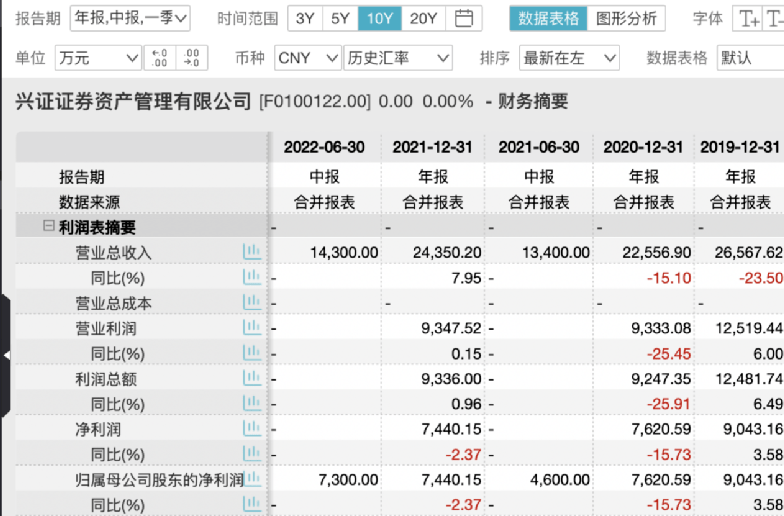This screenshot has width=784, height=516.
Task: Show chart for 利润总额 row
Action: (x=252, y=378)
